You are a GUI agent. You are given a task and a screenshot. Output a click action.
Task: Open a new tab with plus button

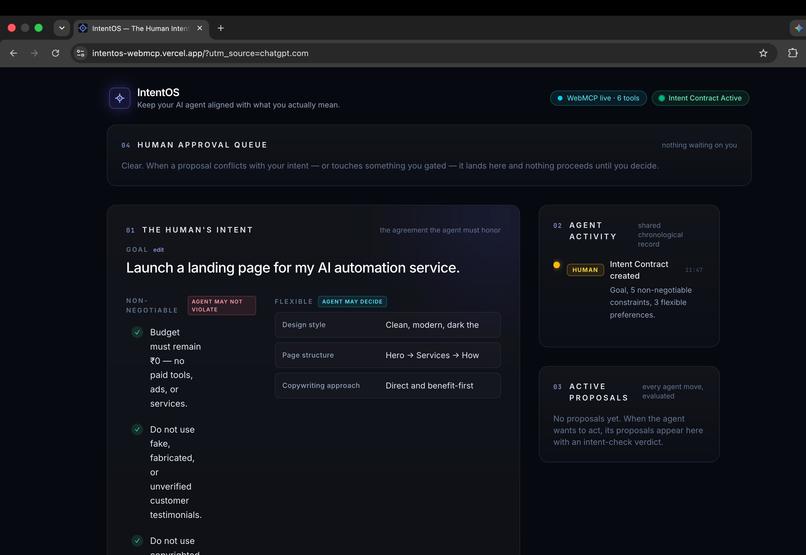221,28
